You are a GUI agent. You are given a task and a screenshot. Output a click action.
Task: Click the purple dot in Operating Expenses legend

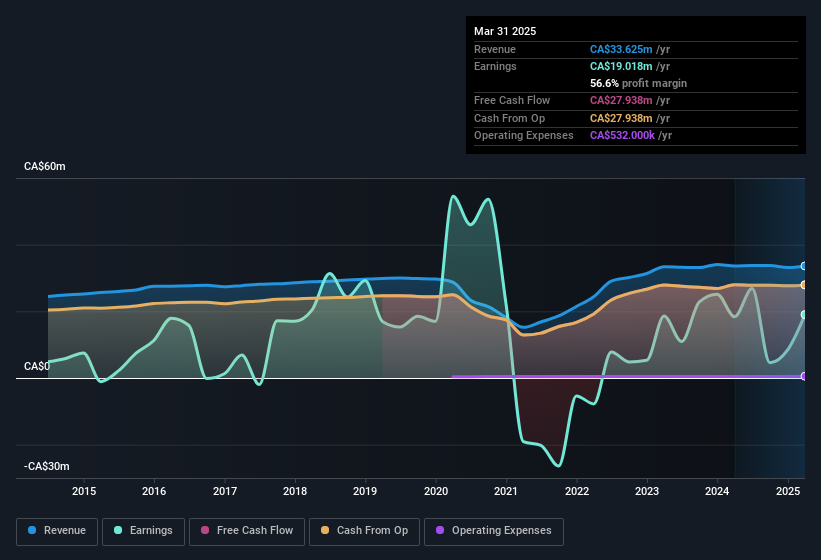point(440,530)
